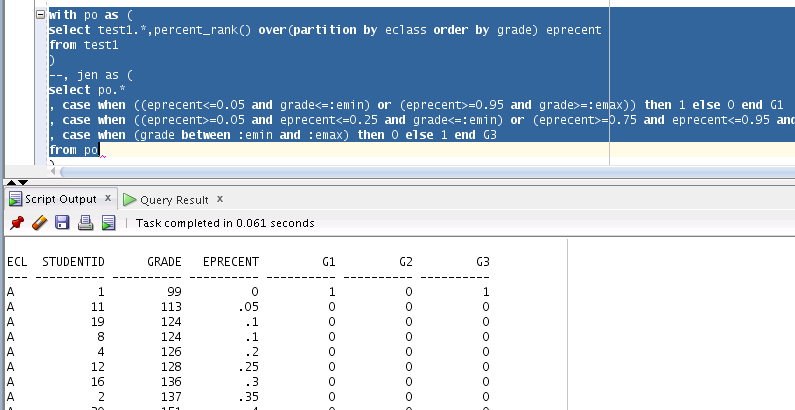Click the EPRECENT column header
The width and height of the screenshot is (795, 410).
pyautogui.click(x=231, y=262)
